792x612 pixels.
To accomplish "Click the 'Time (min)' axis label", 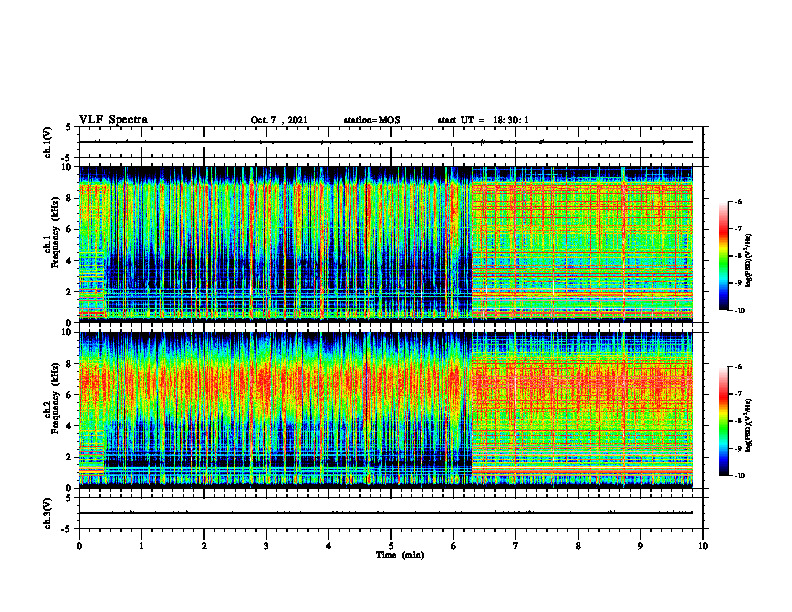I will pyautogui.click(x=400, y=555).
